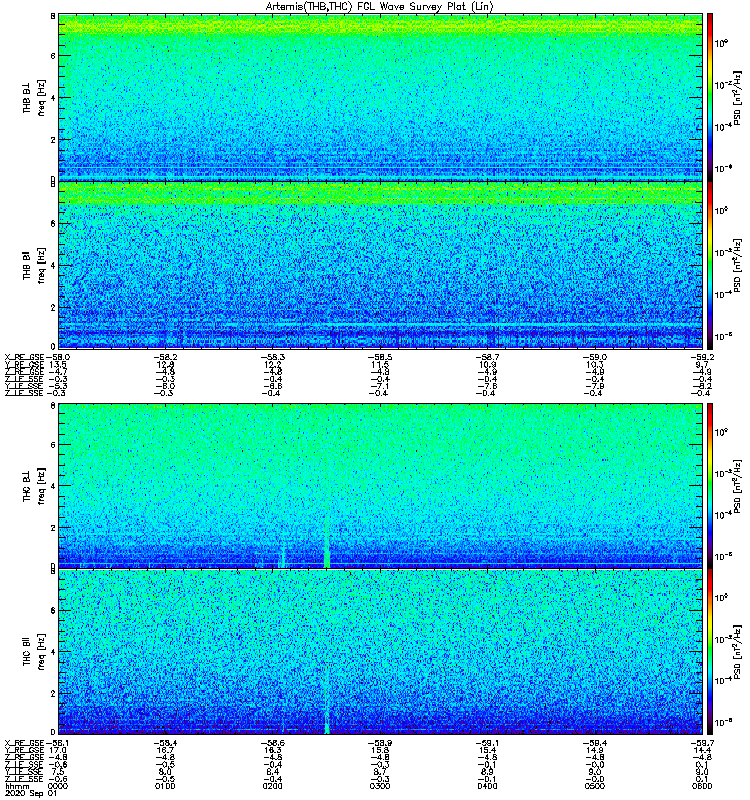Screen dimensions: 750x800
Task: Click the 0400 time tick label
Action: [487, 786]
